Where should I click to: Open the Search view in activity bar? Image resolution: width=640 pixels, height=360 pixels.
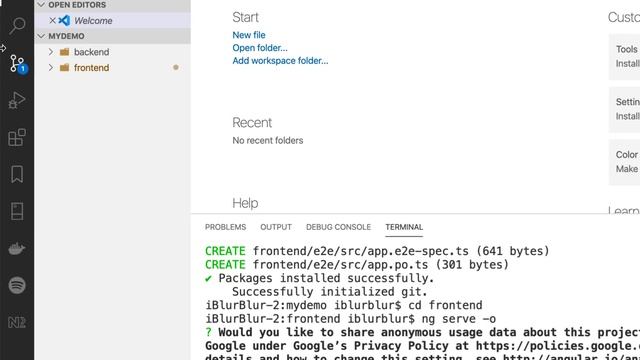pos(17,26)
